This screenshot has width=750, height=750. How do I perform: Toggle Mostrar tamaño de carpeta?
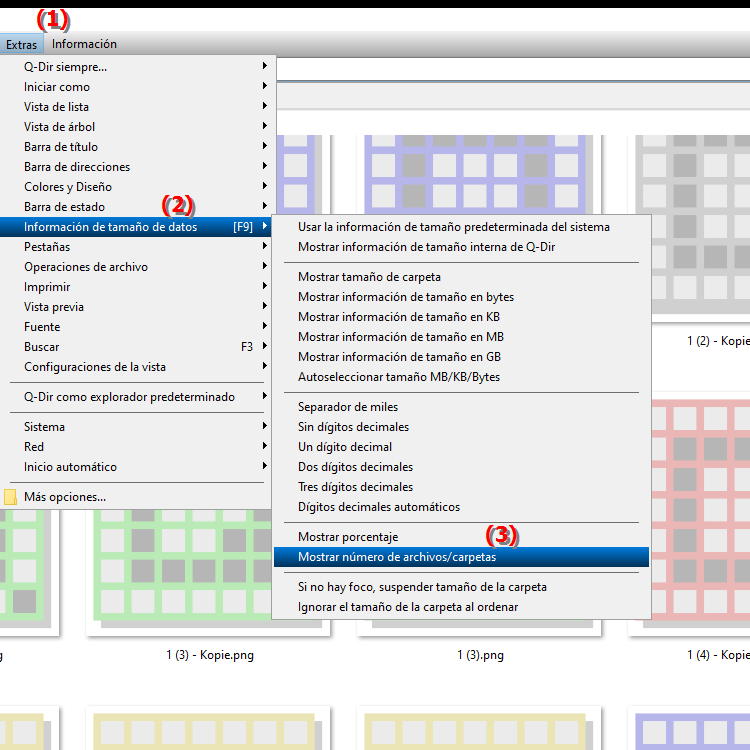461,277
